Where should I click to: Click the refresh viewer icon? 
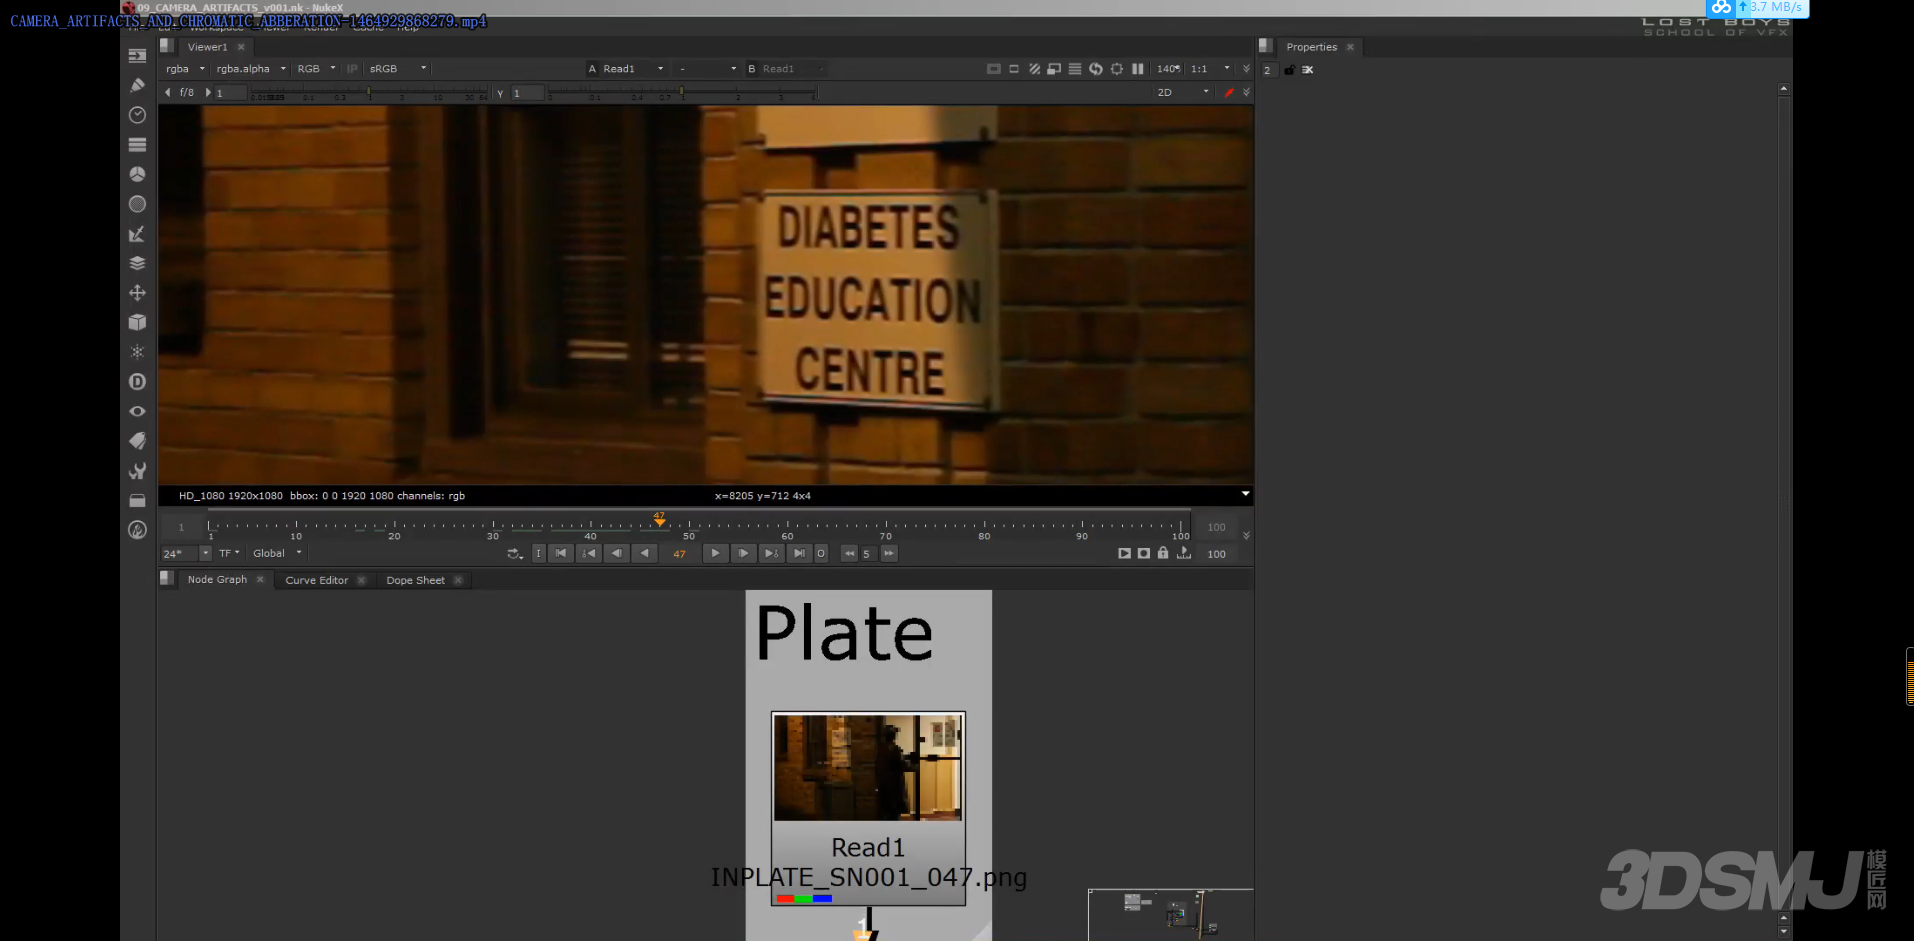pyautogui.click(x=1096, y=69)
